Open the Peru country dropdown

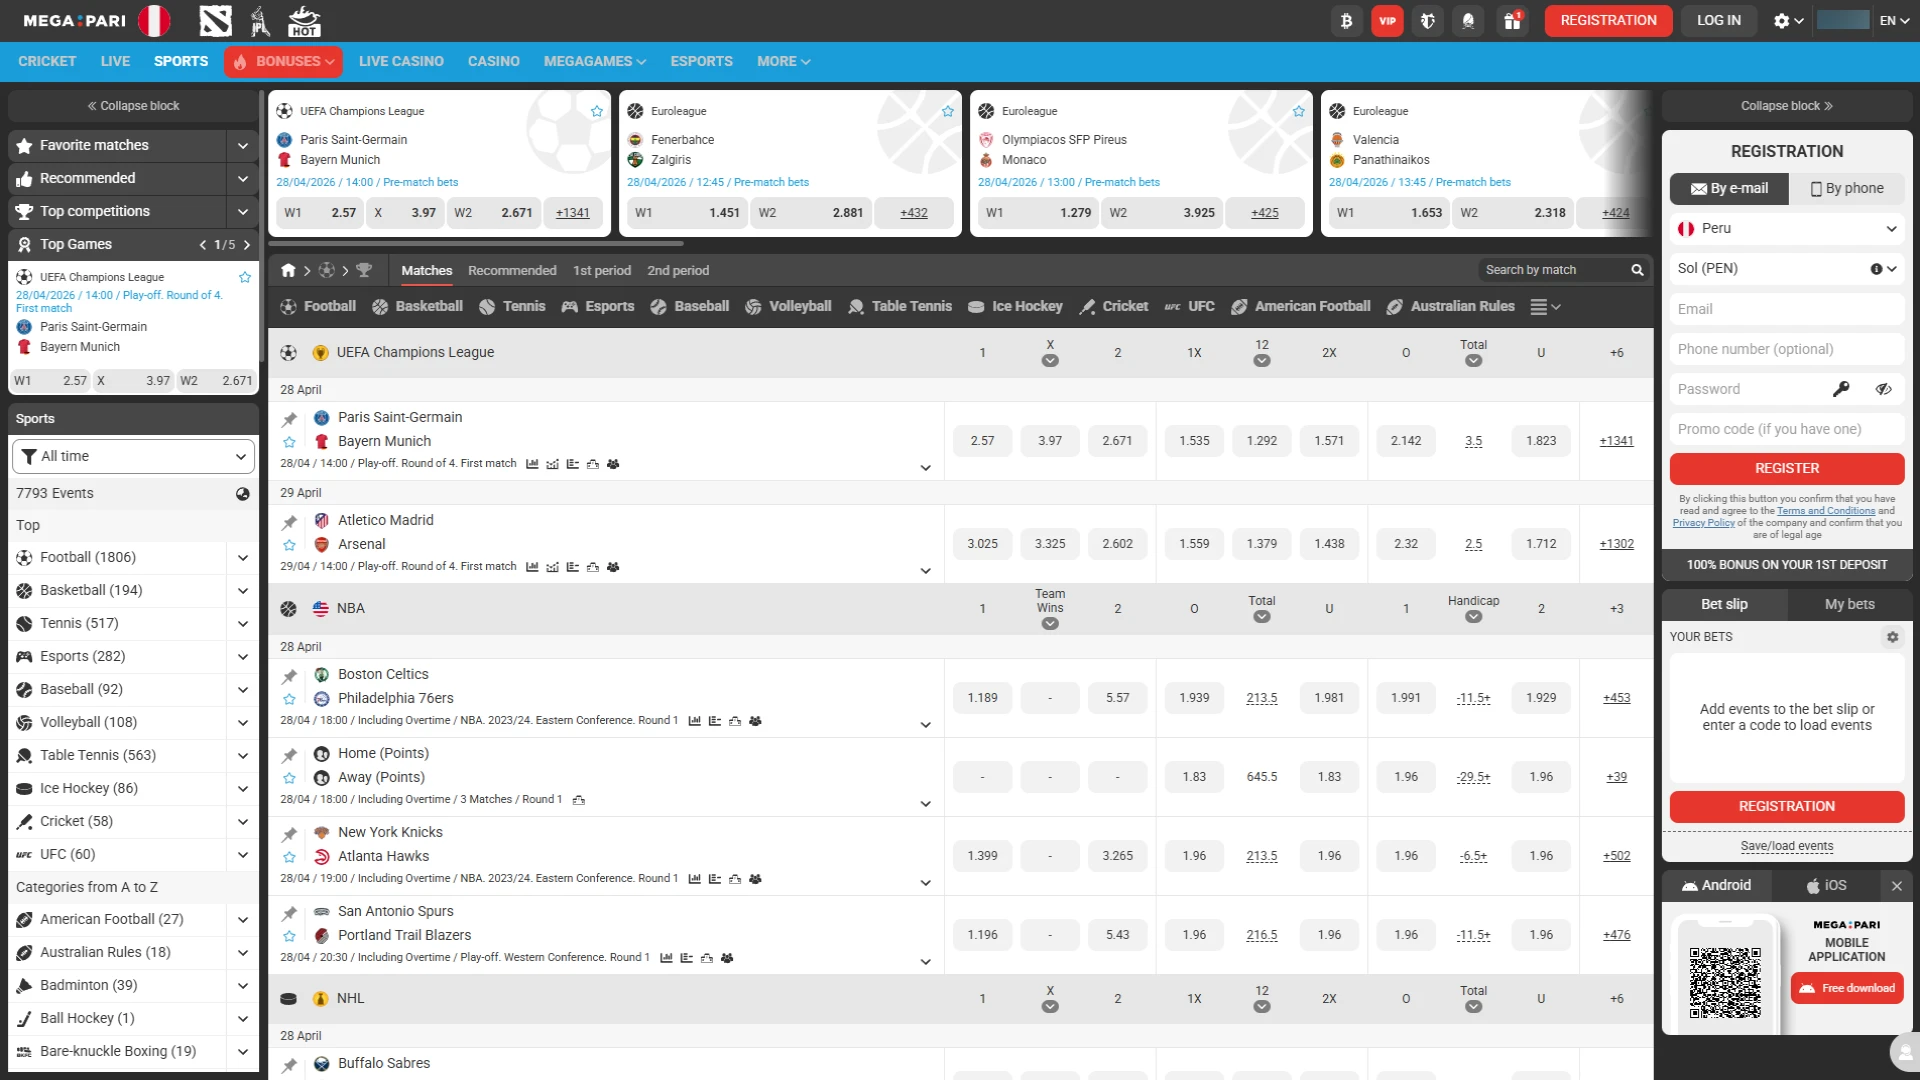point(1787,229)
